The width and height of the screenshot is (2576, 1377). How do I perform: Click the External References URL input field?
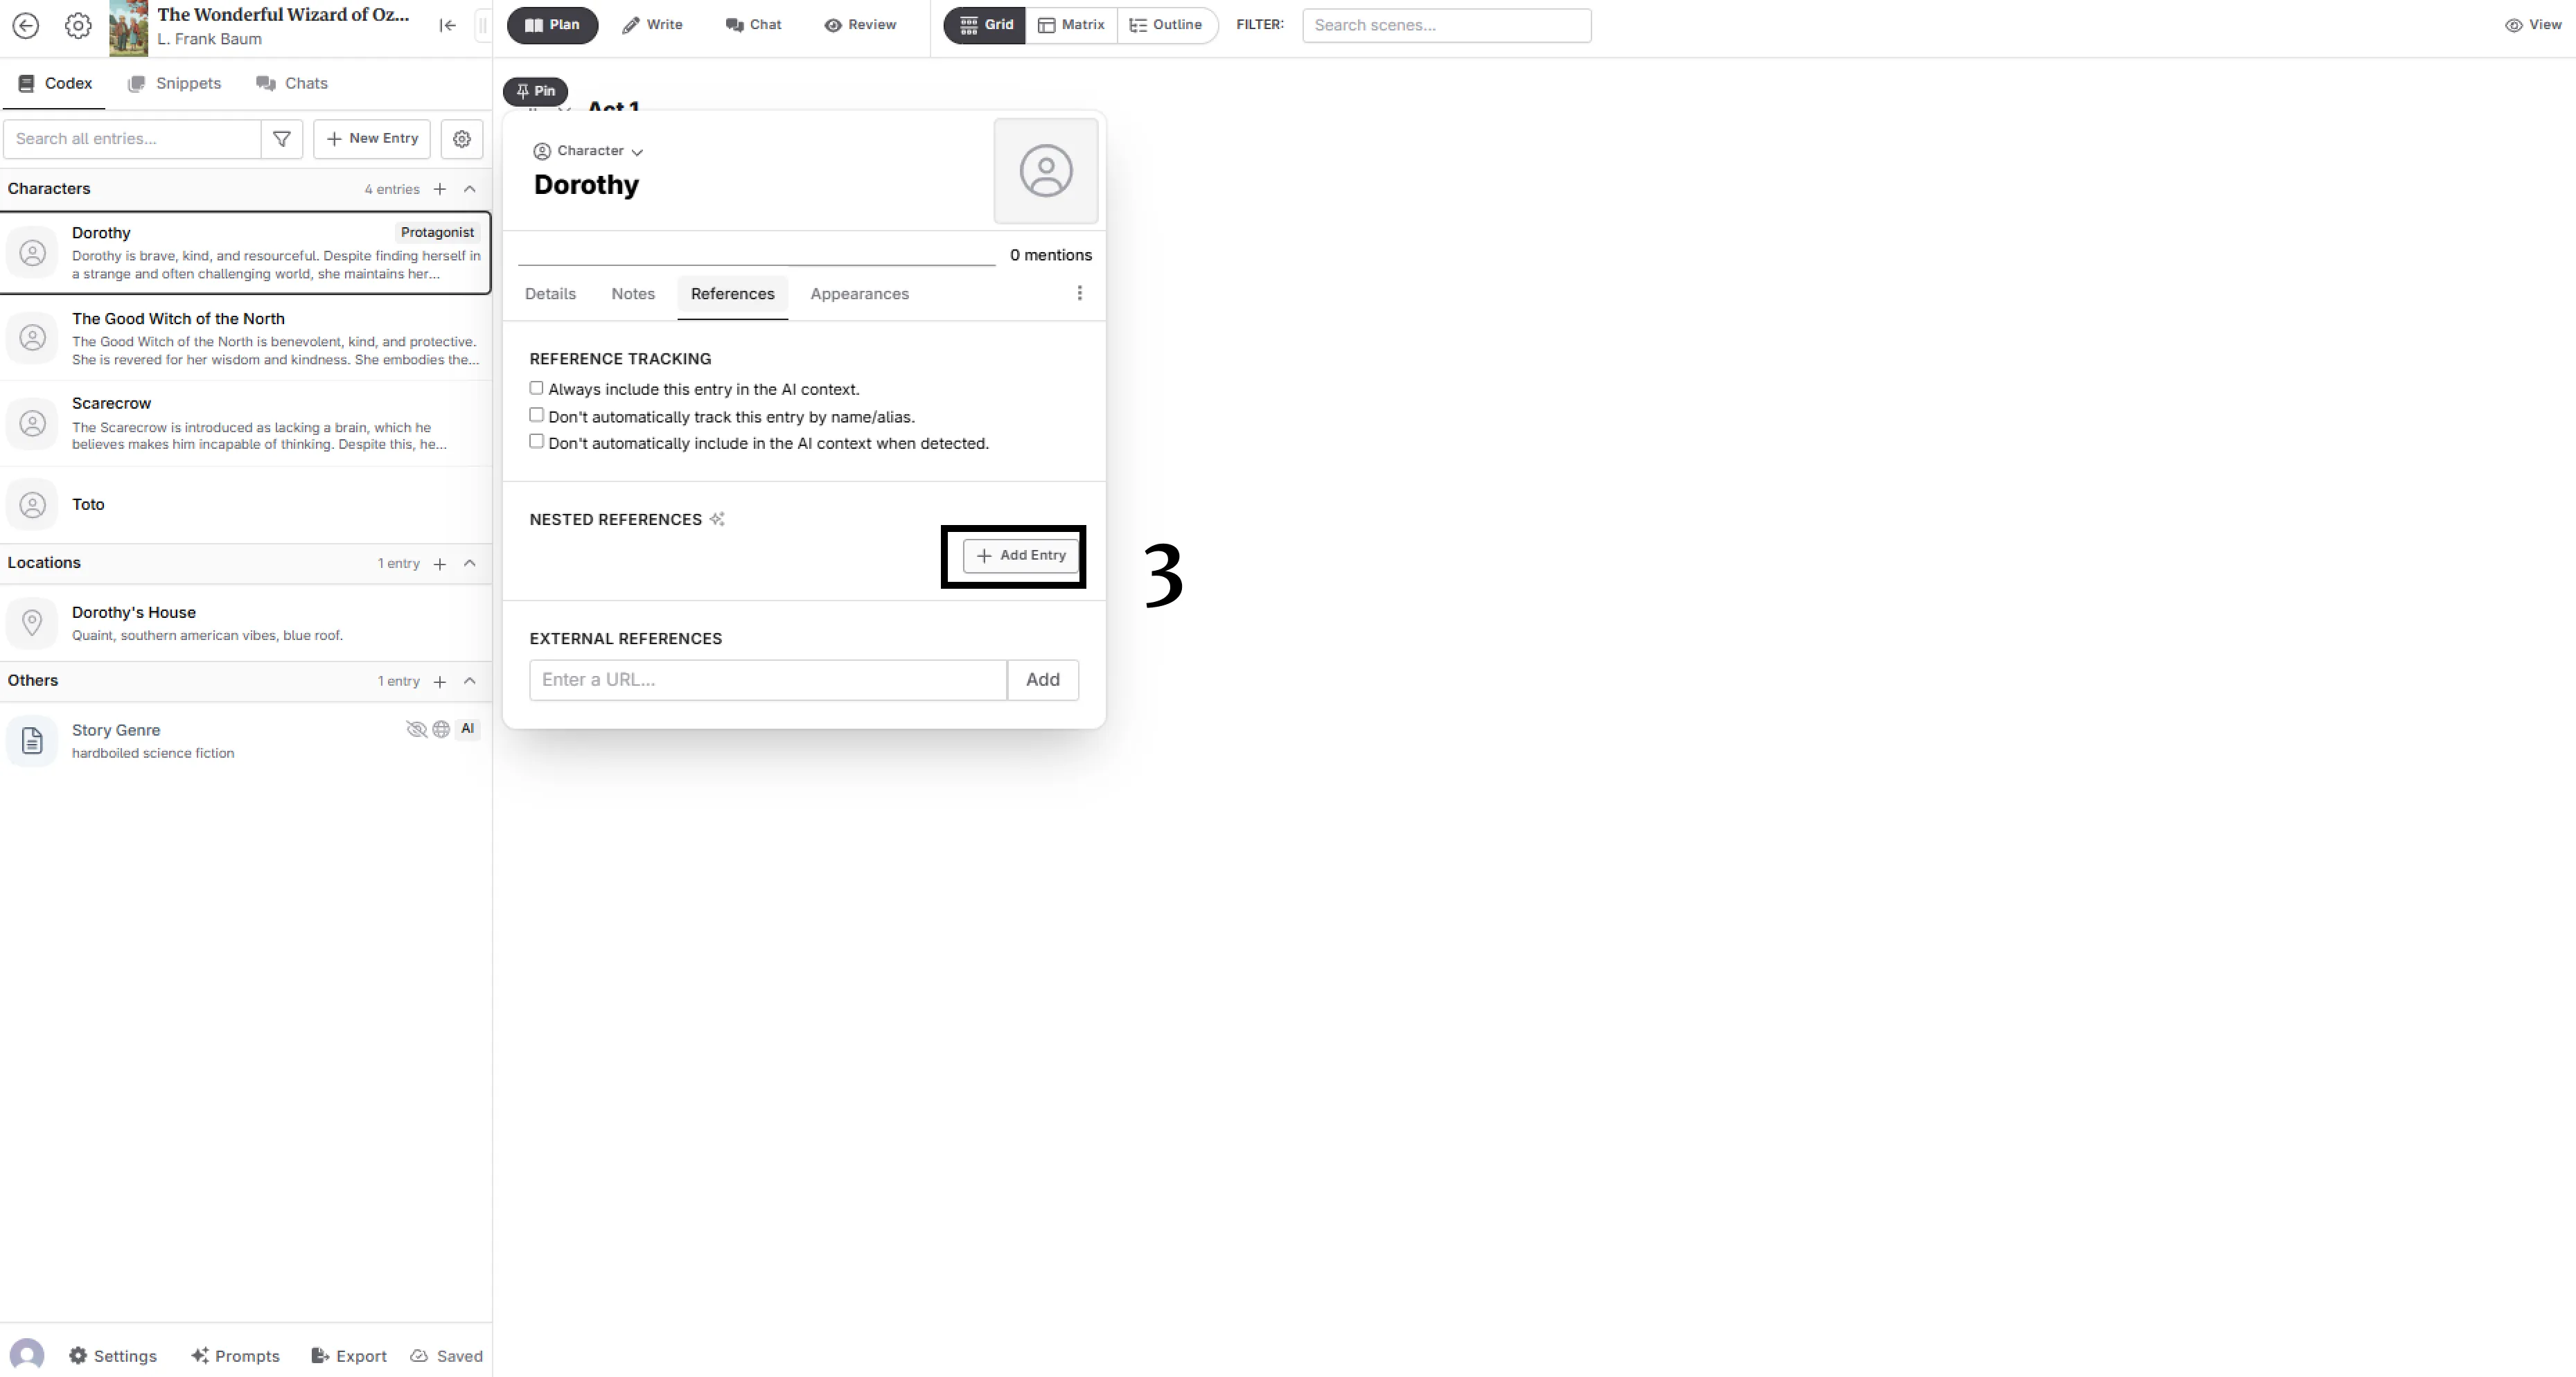(768, 678)
